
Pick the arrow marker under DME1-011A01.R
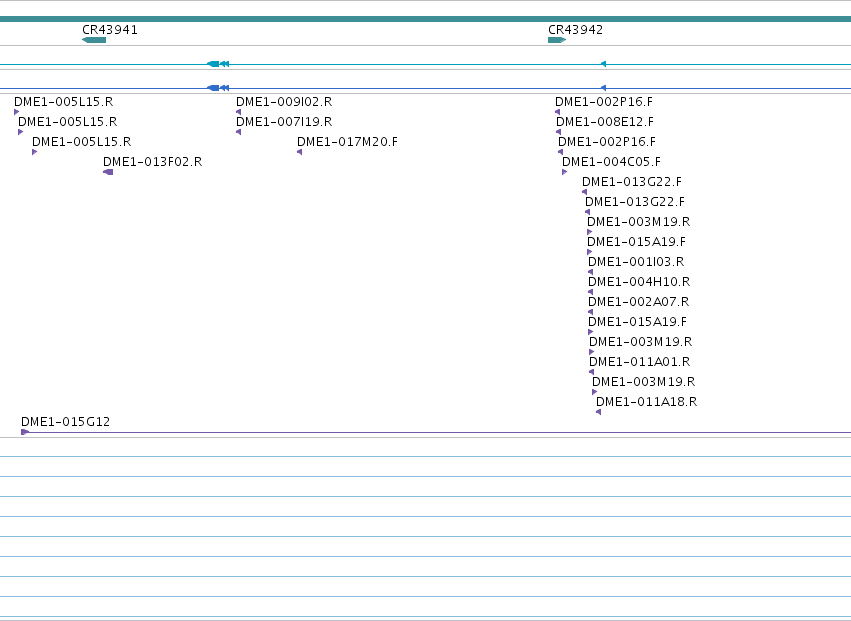click(x=592, y=372)
